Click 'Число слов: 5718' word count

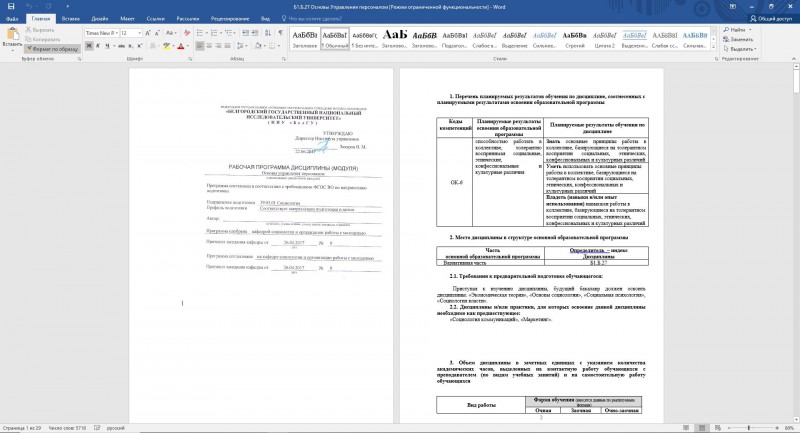coord(68,428)
